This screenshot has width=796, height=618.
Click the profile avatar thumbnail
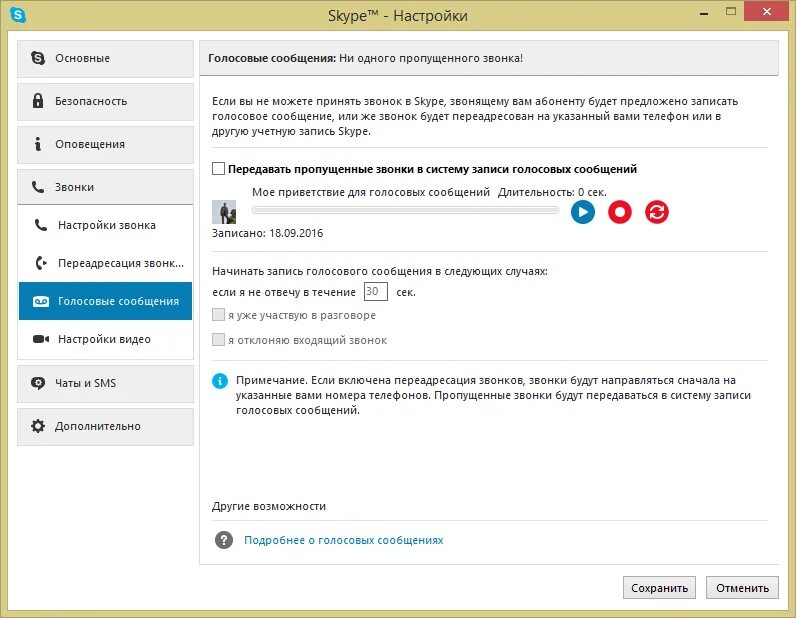coord(224,212)
